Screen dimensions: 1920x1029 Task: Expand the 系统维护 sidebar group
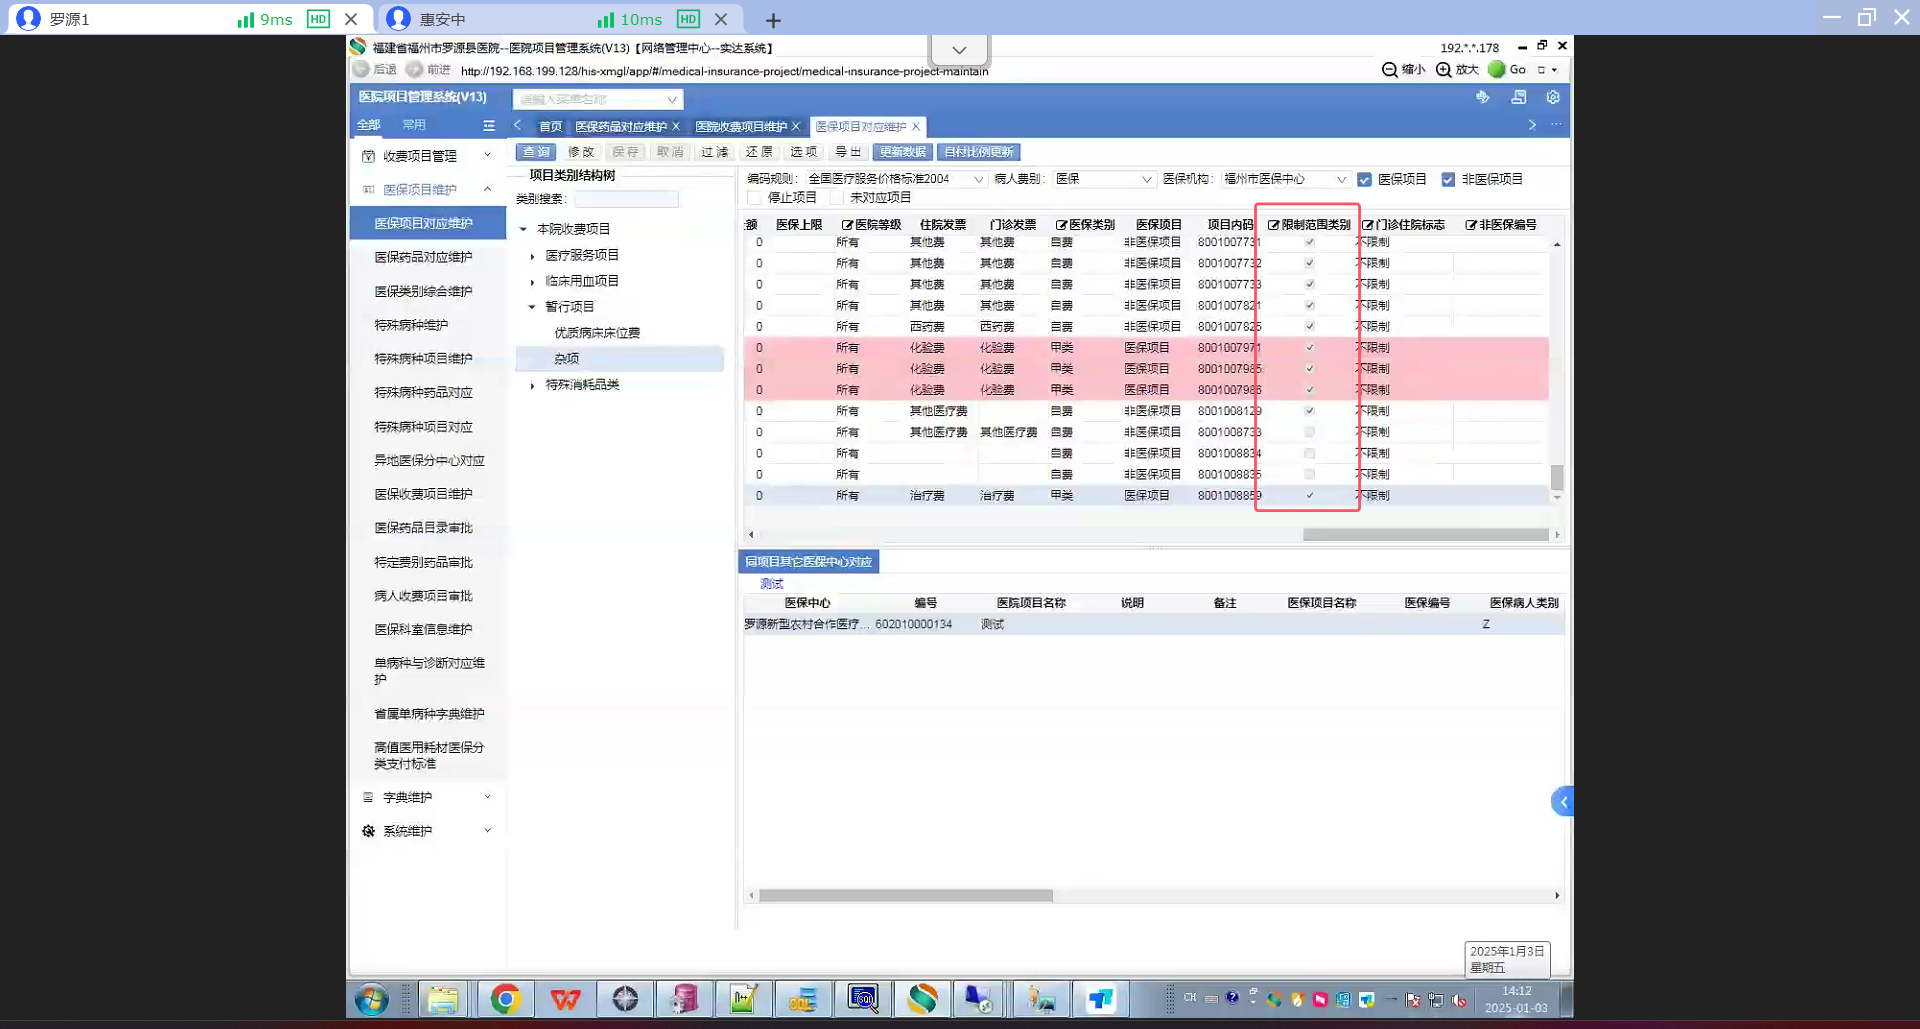pyautogui.click(x=487, y=831)
